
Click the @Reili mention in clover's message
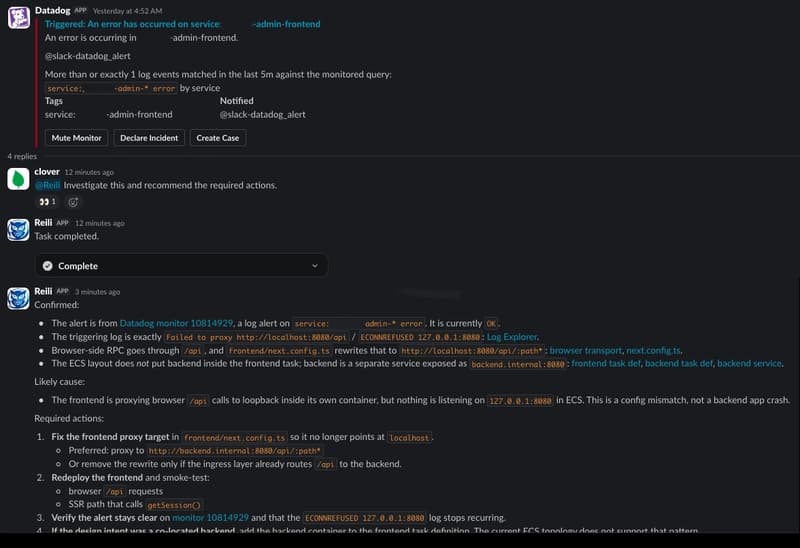pos(47,185)
